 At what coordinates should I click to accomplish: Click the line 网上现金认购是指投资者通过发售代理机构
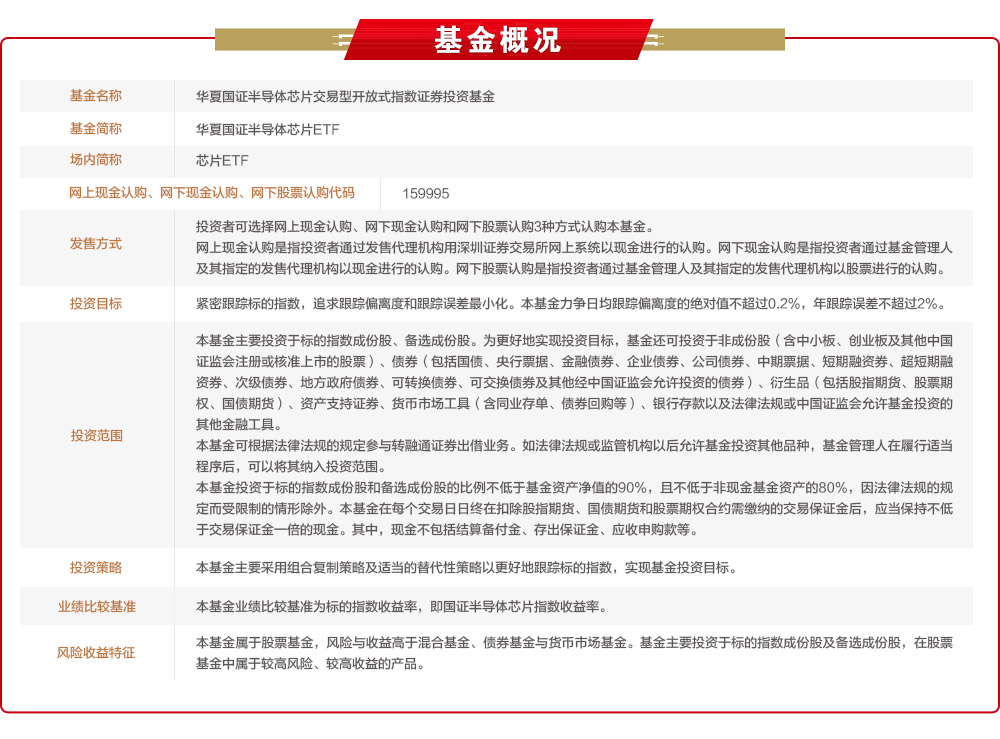(574, 247)
